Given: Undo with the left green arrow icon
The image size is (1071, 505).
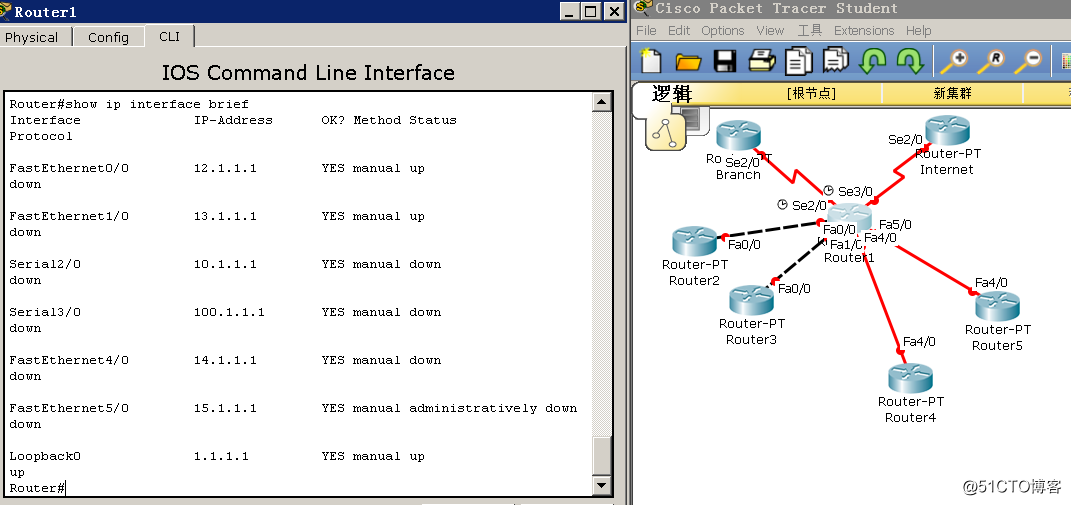Looking at the screenshot, I should [872, 61].
